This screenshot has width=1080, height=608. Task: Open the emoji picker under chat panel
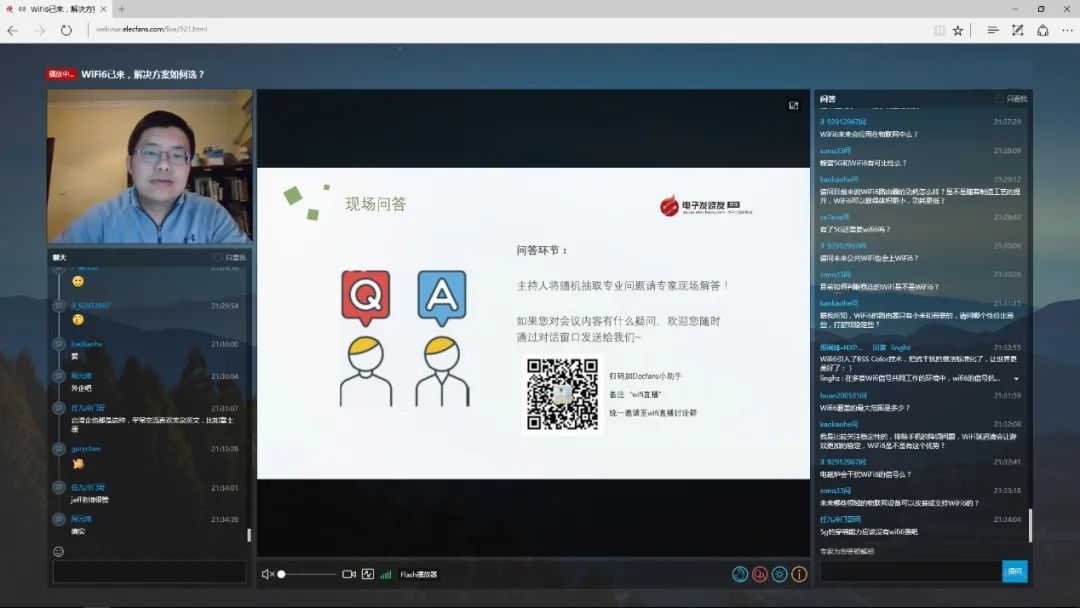click(57, 550)
